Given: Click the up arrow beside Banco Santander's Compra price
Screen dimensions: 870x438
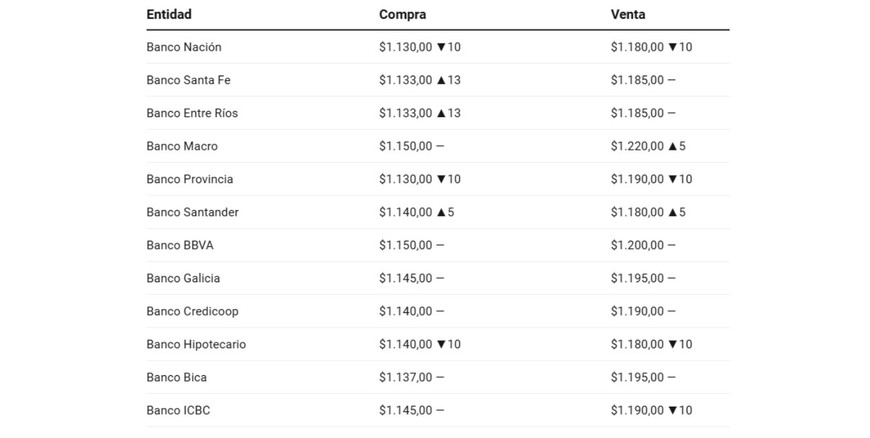Looking at the screenshot, I should (x=441, y=212).
